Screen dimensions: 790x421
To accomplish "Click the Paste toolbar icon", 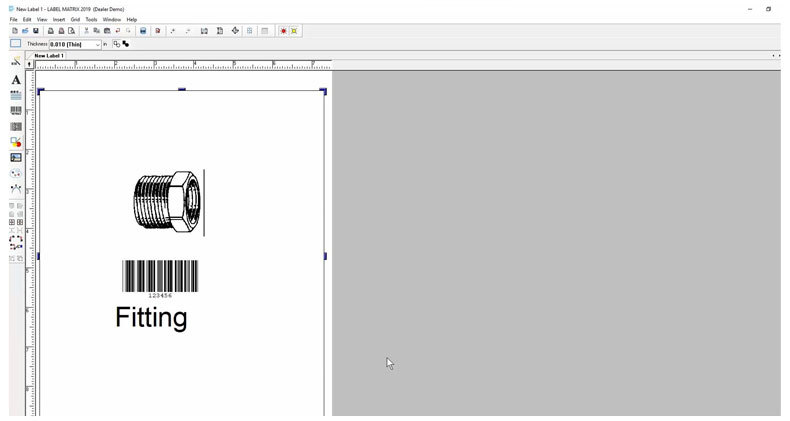I will pyautogui.click(x=107, y=31).
